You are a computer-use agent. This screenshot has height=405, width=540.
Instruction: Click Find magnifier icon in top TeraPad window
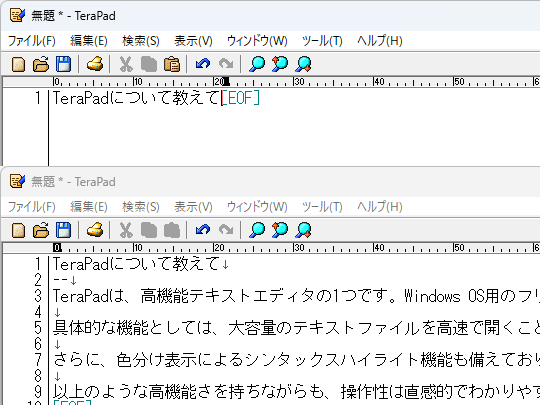click(x=257, y=64)
